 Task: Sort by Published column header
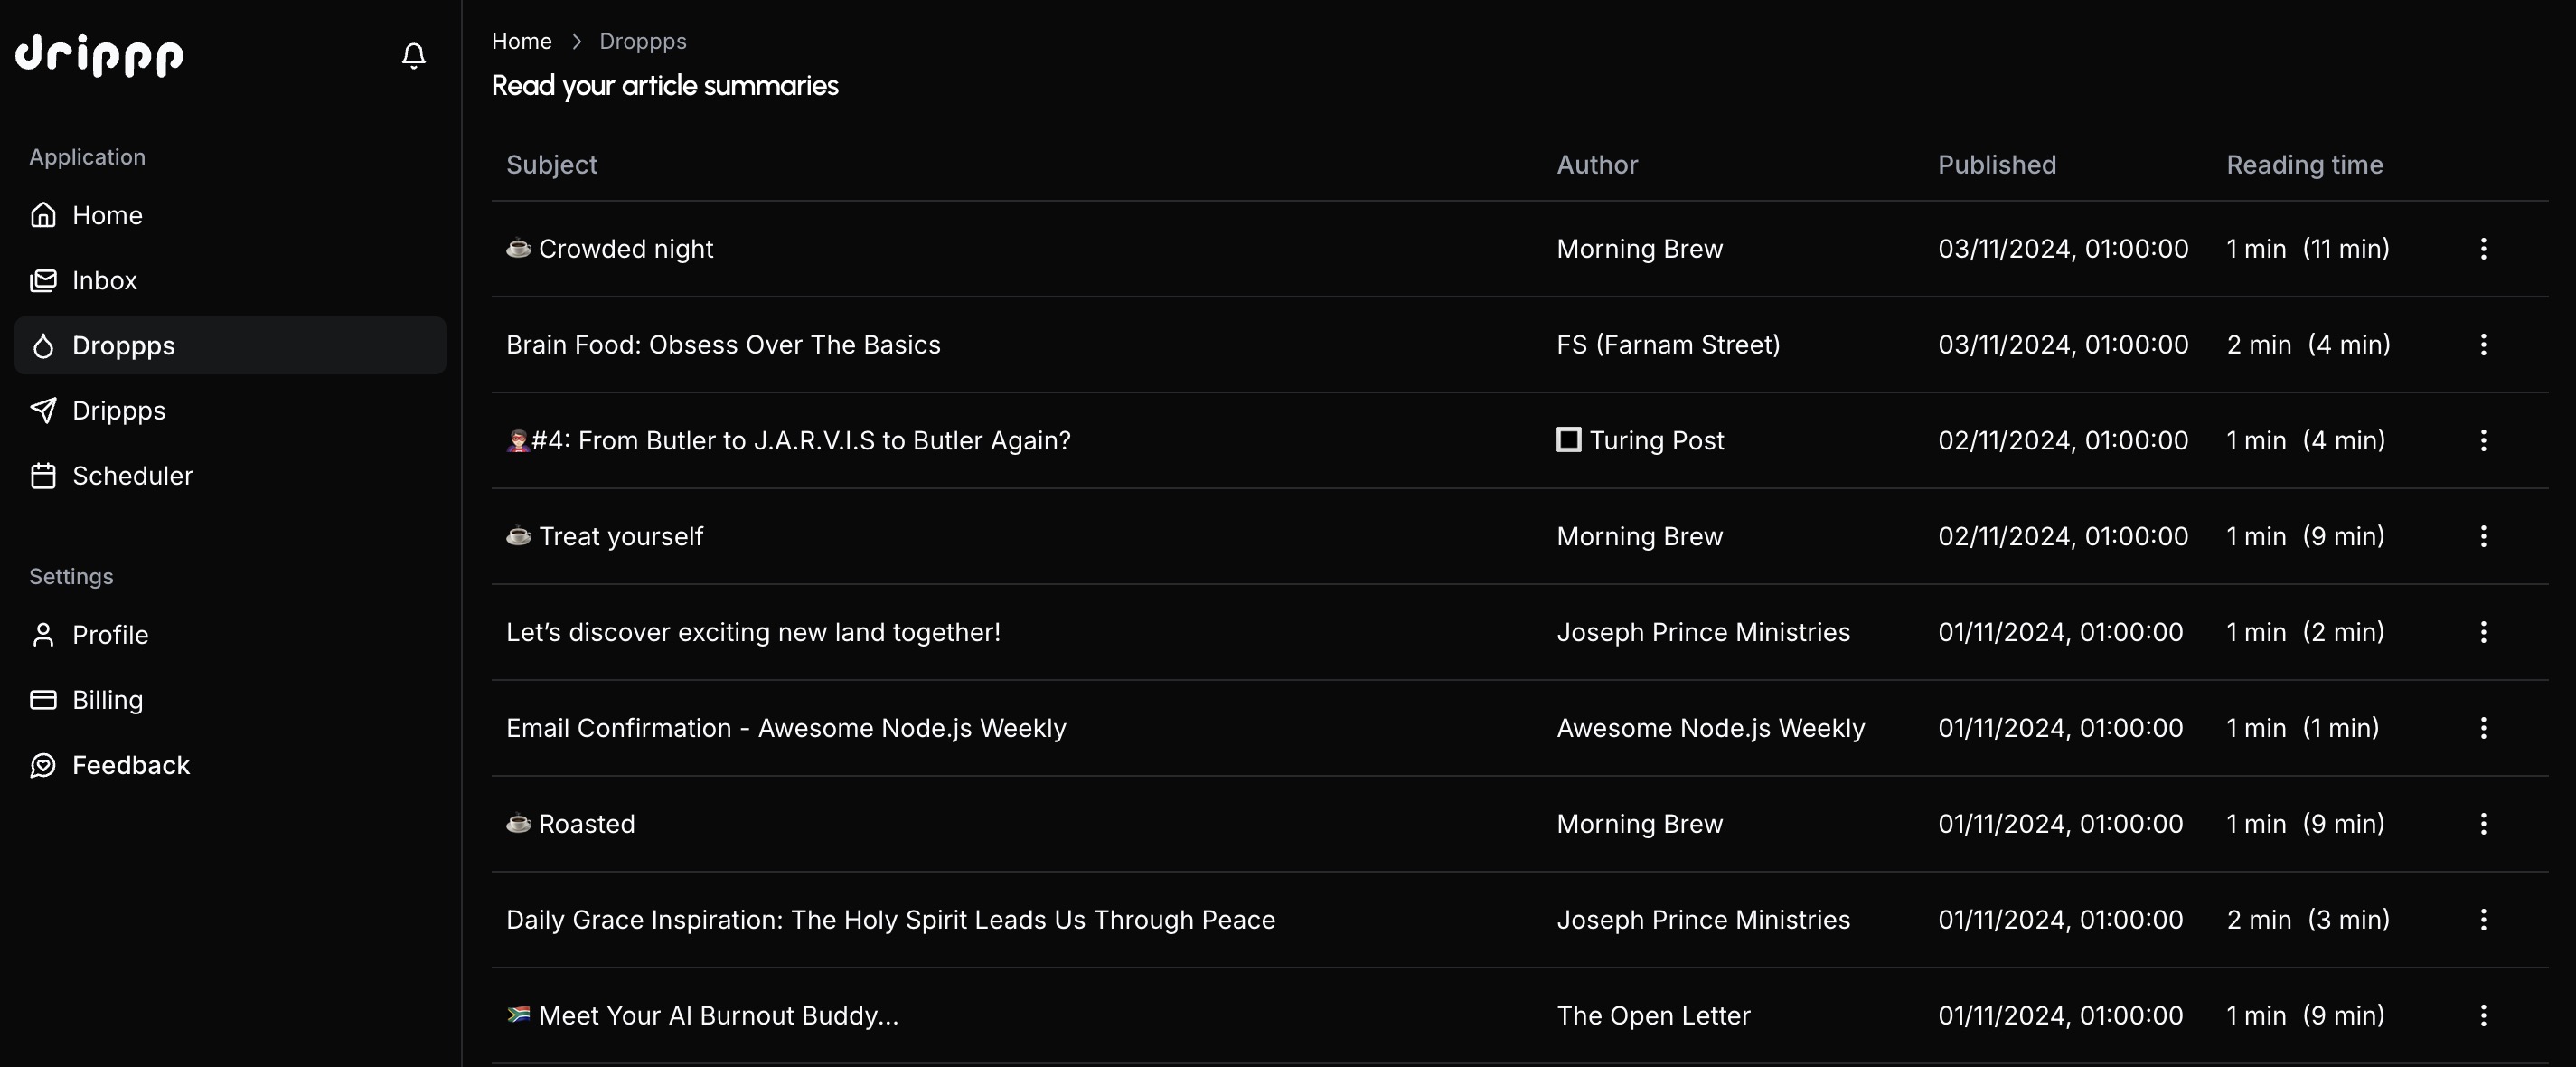tap(1996, 165)
